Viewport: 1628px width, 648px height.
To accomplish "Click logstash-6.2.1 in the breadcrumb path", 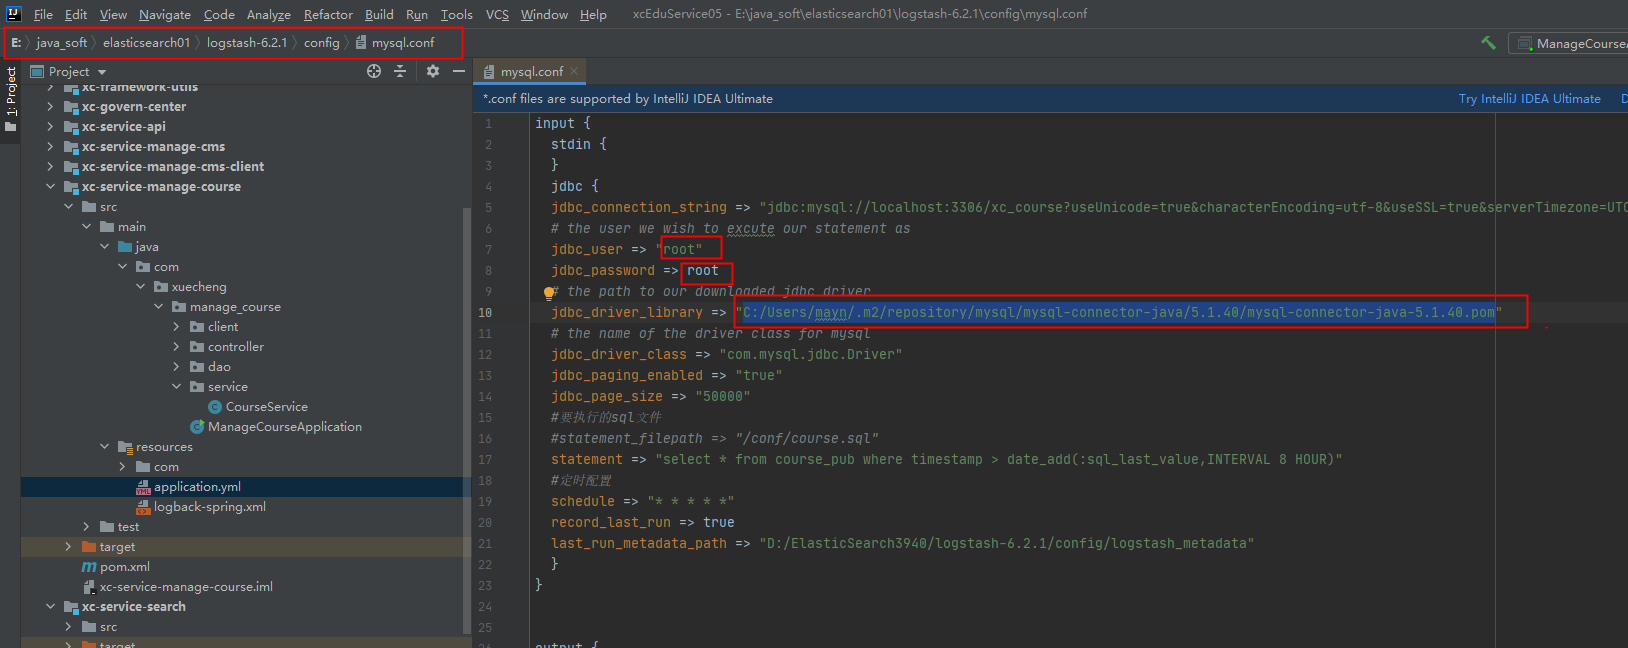I will click(247, 43).
